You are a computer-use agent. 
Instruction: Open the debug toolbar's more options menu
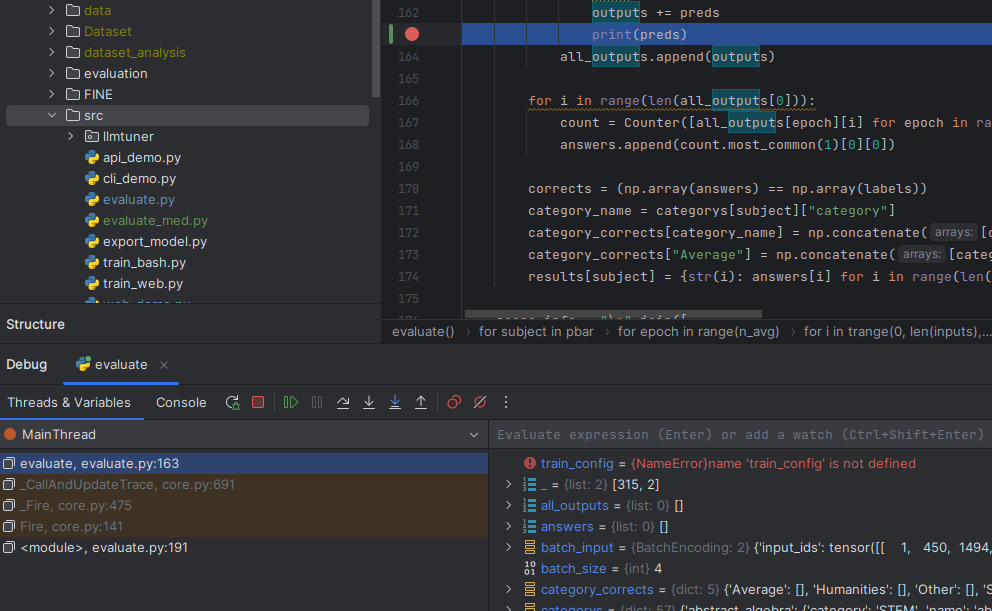(x=505, y=402)
